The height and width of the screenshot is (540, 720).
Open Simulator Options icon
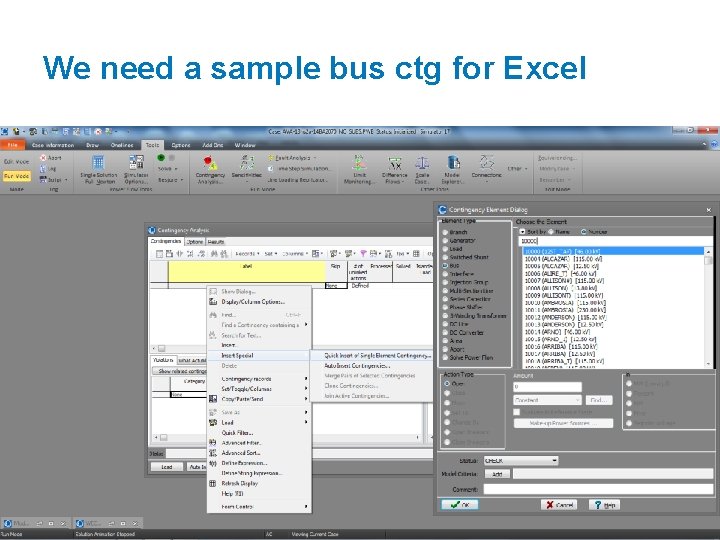point(136,169)
